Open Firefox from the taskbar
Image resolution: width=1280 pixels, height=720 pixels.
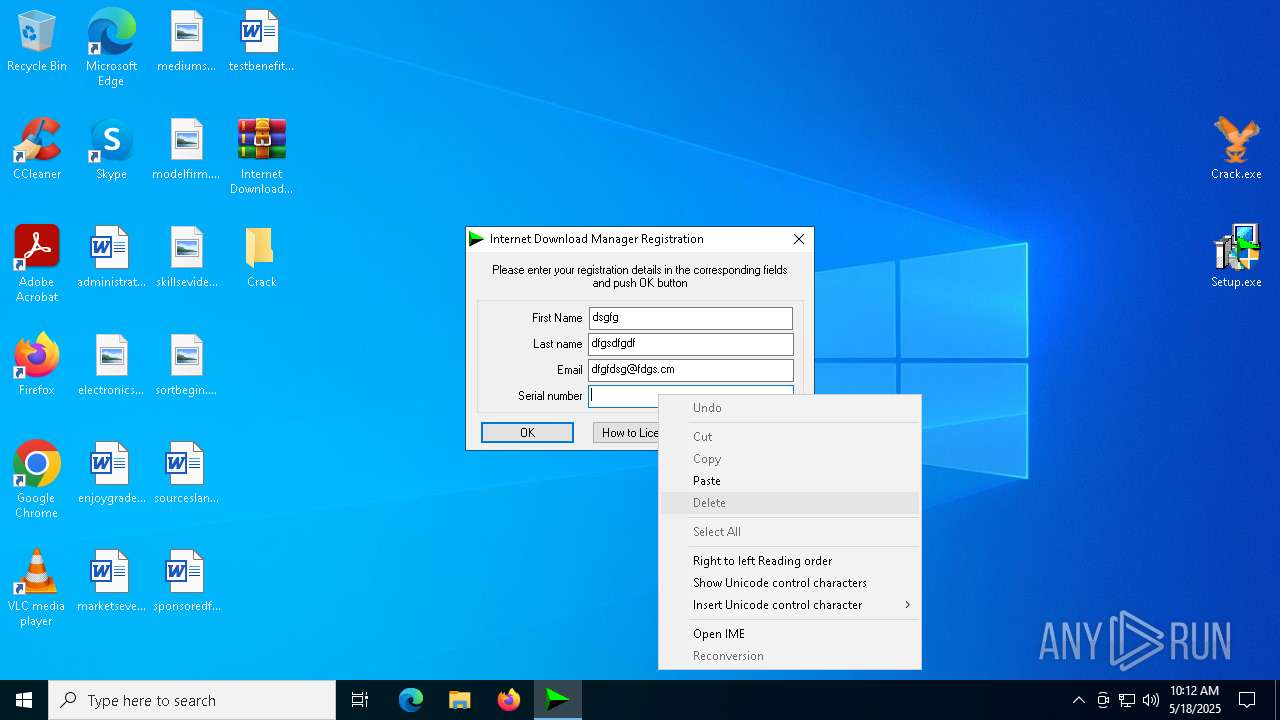tap(509, 700)
